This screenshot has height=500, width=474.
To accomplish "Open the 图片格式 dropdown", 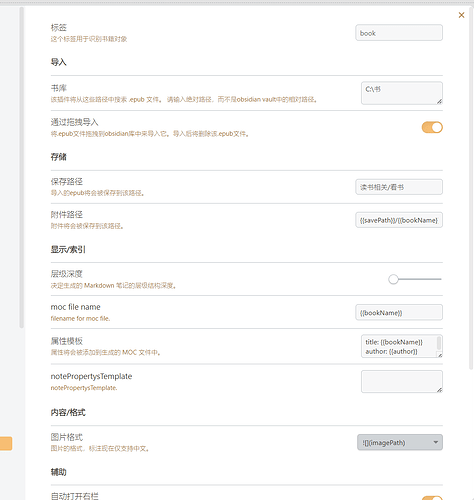I will coord(400,442).
